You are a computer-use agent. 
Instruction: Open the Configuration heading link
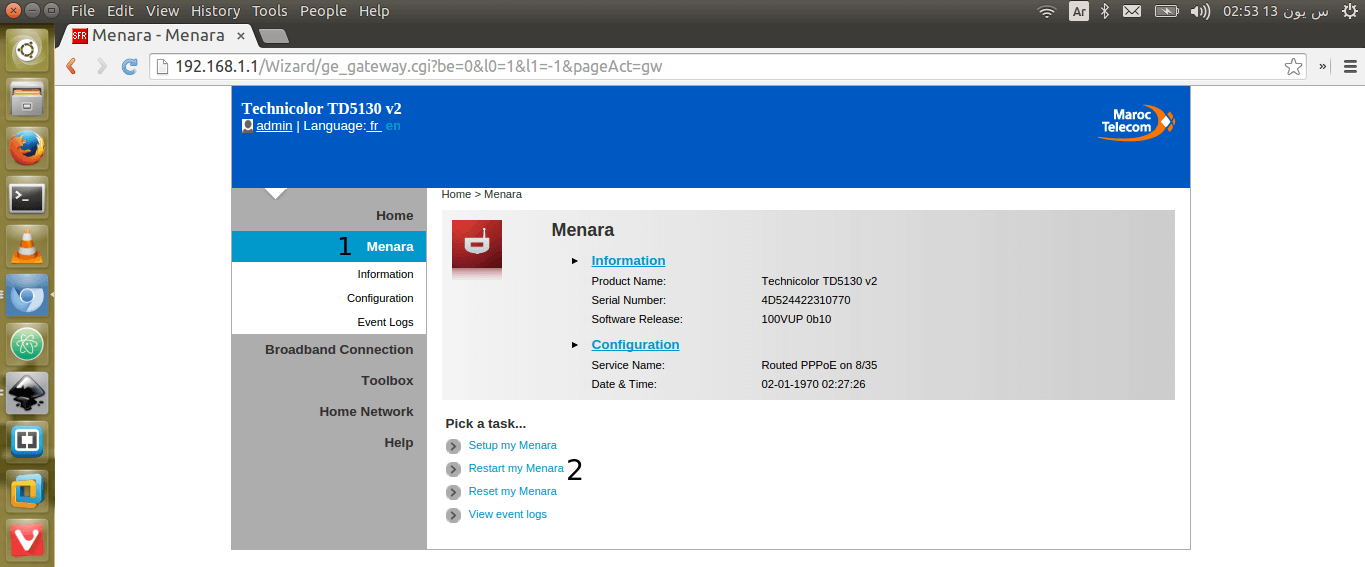pyautogui.click(x=635, y=345)
